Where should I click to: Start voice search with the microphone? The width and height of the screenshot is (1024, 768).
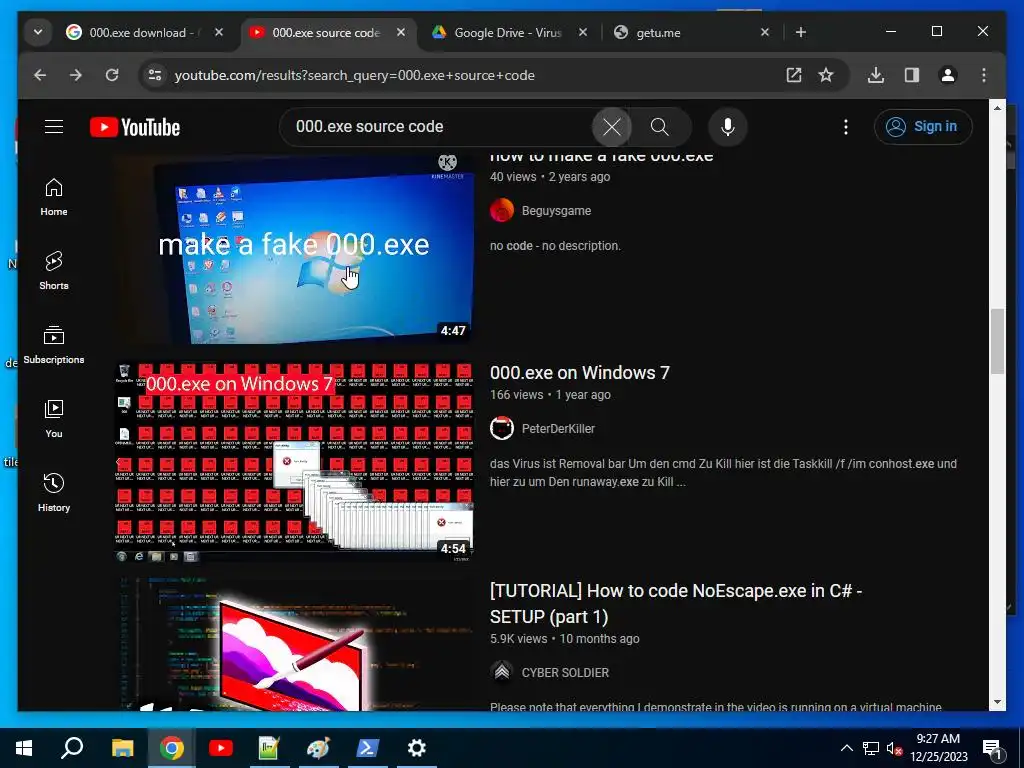tap(728, 127)
